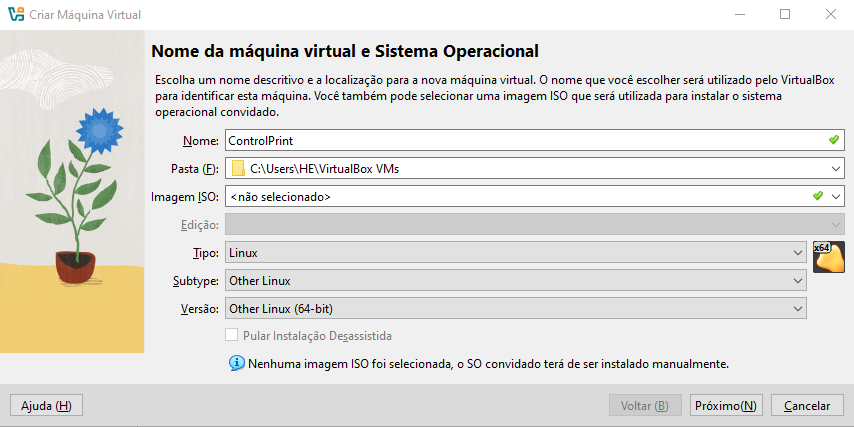Image resolution: width=854 pixels, height=427 pixels.
Task: Open the Subtype dropdown showing Other Linux
Action: click(x=797, y=281)
